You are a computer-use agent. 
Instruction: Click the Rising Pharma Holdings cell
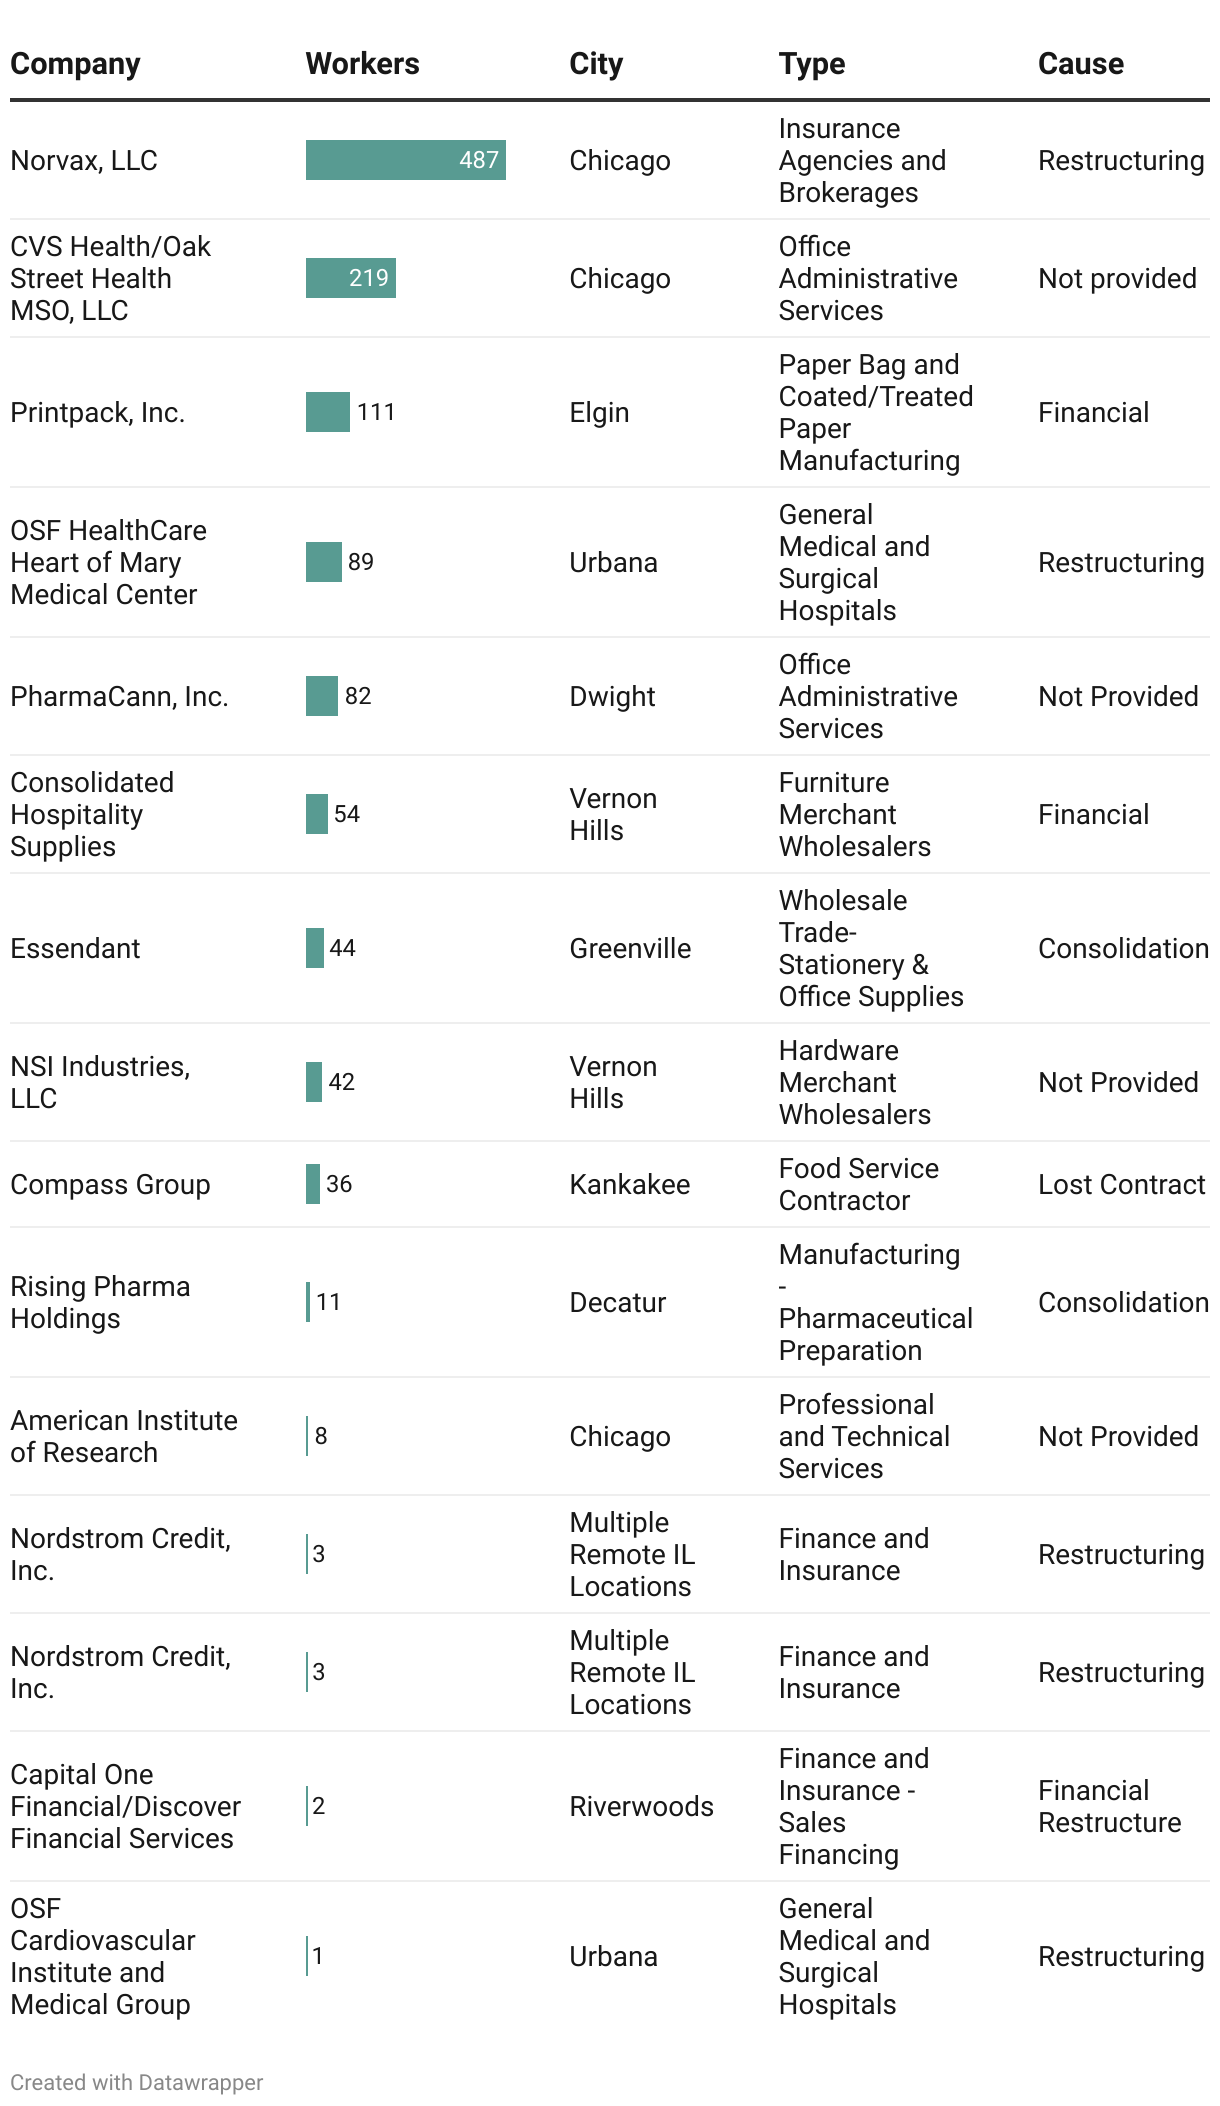coord(100,1302)
